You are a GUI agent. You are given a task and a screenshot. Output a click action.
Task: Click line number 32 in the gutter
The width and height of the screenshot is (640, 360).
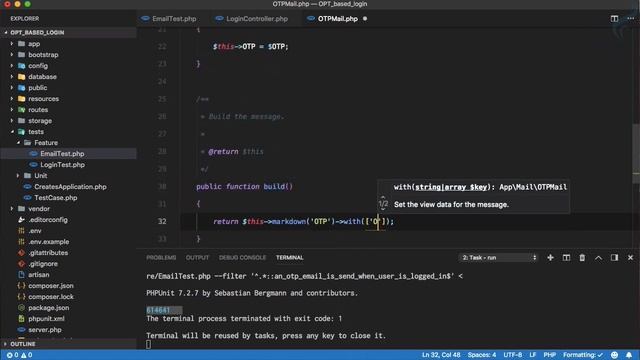(162, 221)
